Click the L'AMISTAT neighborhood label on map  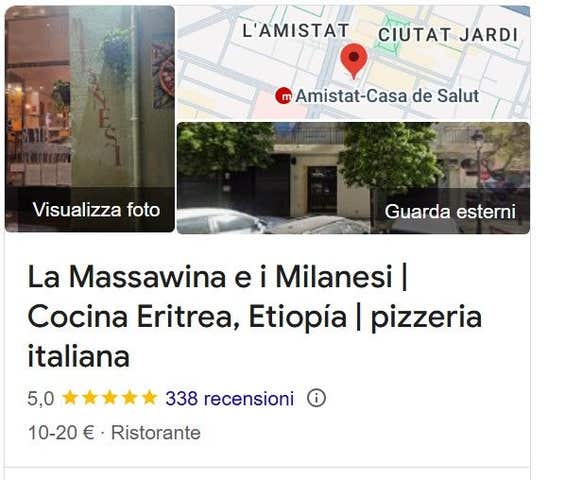point(295,31)
